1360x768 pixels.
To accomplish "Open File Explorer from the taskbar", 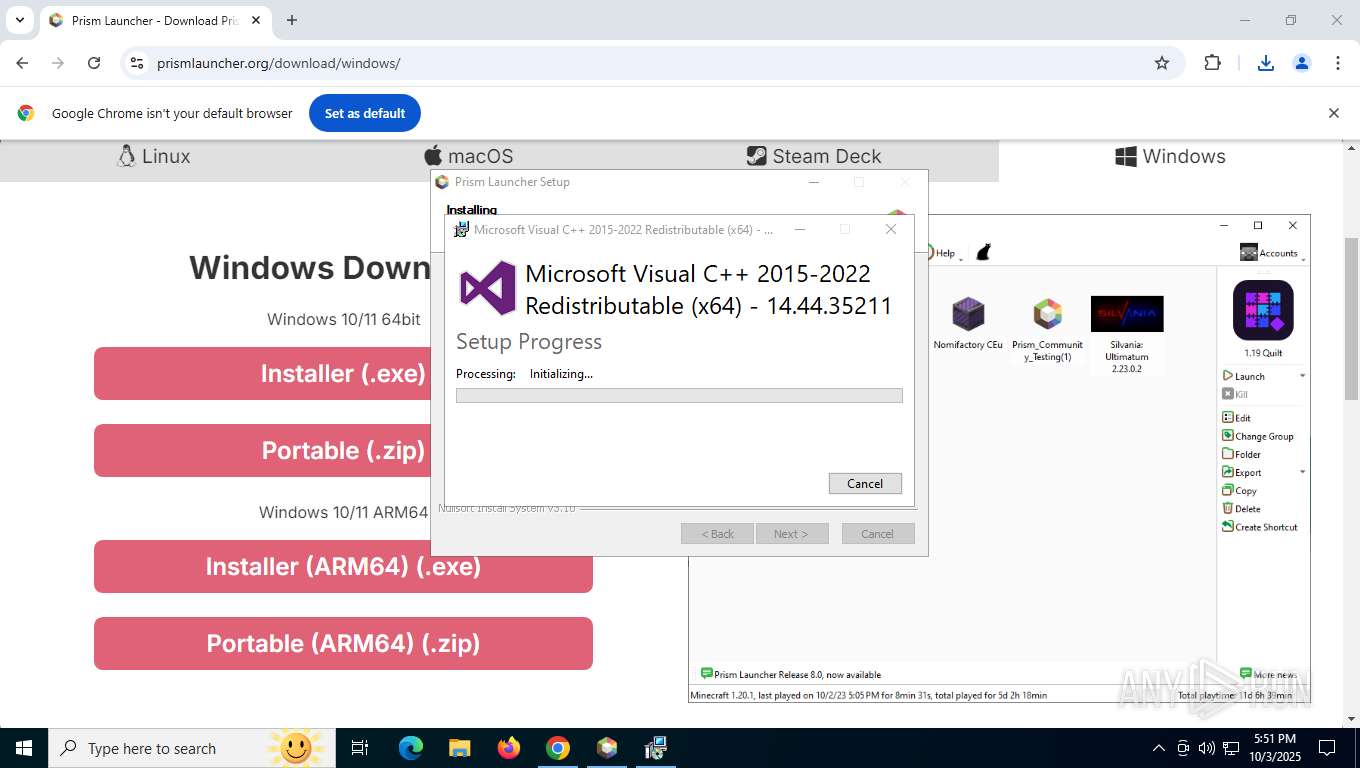I will 459,748.
